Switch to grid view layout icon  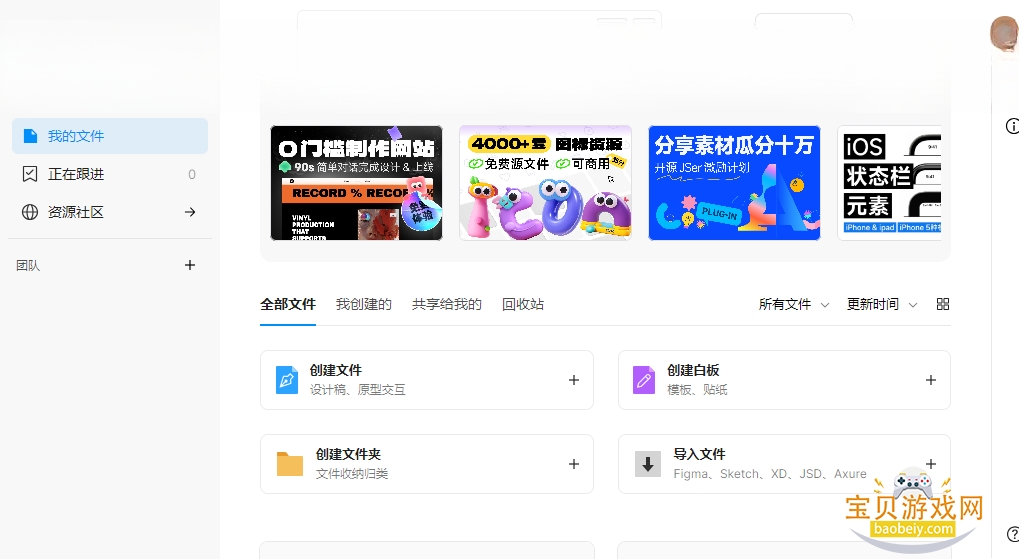point(943,304)
